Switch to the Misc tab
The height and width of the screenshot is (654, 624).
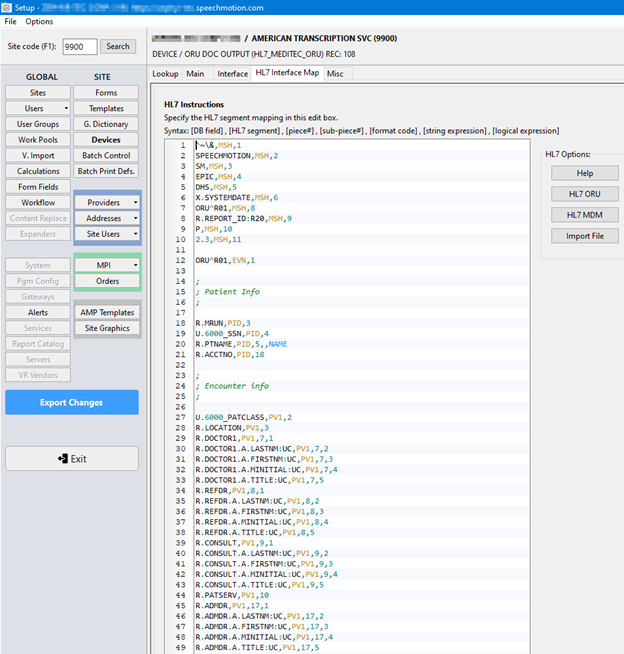click(335, 74)
